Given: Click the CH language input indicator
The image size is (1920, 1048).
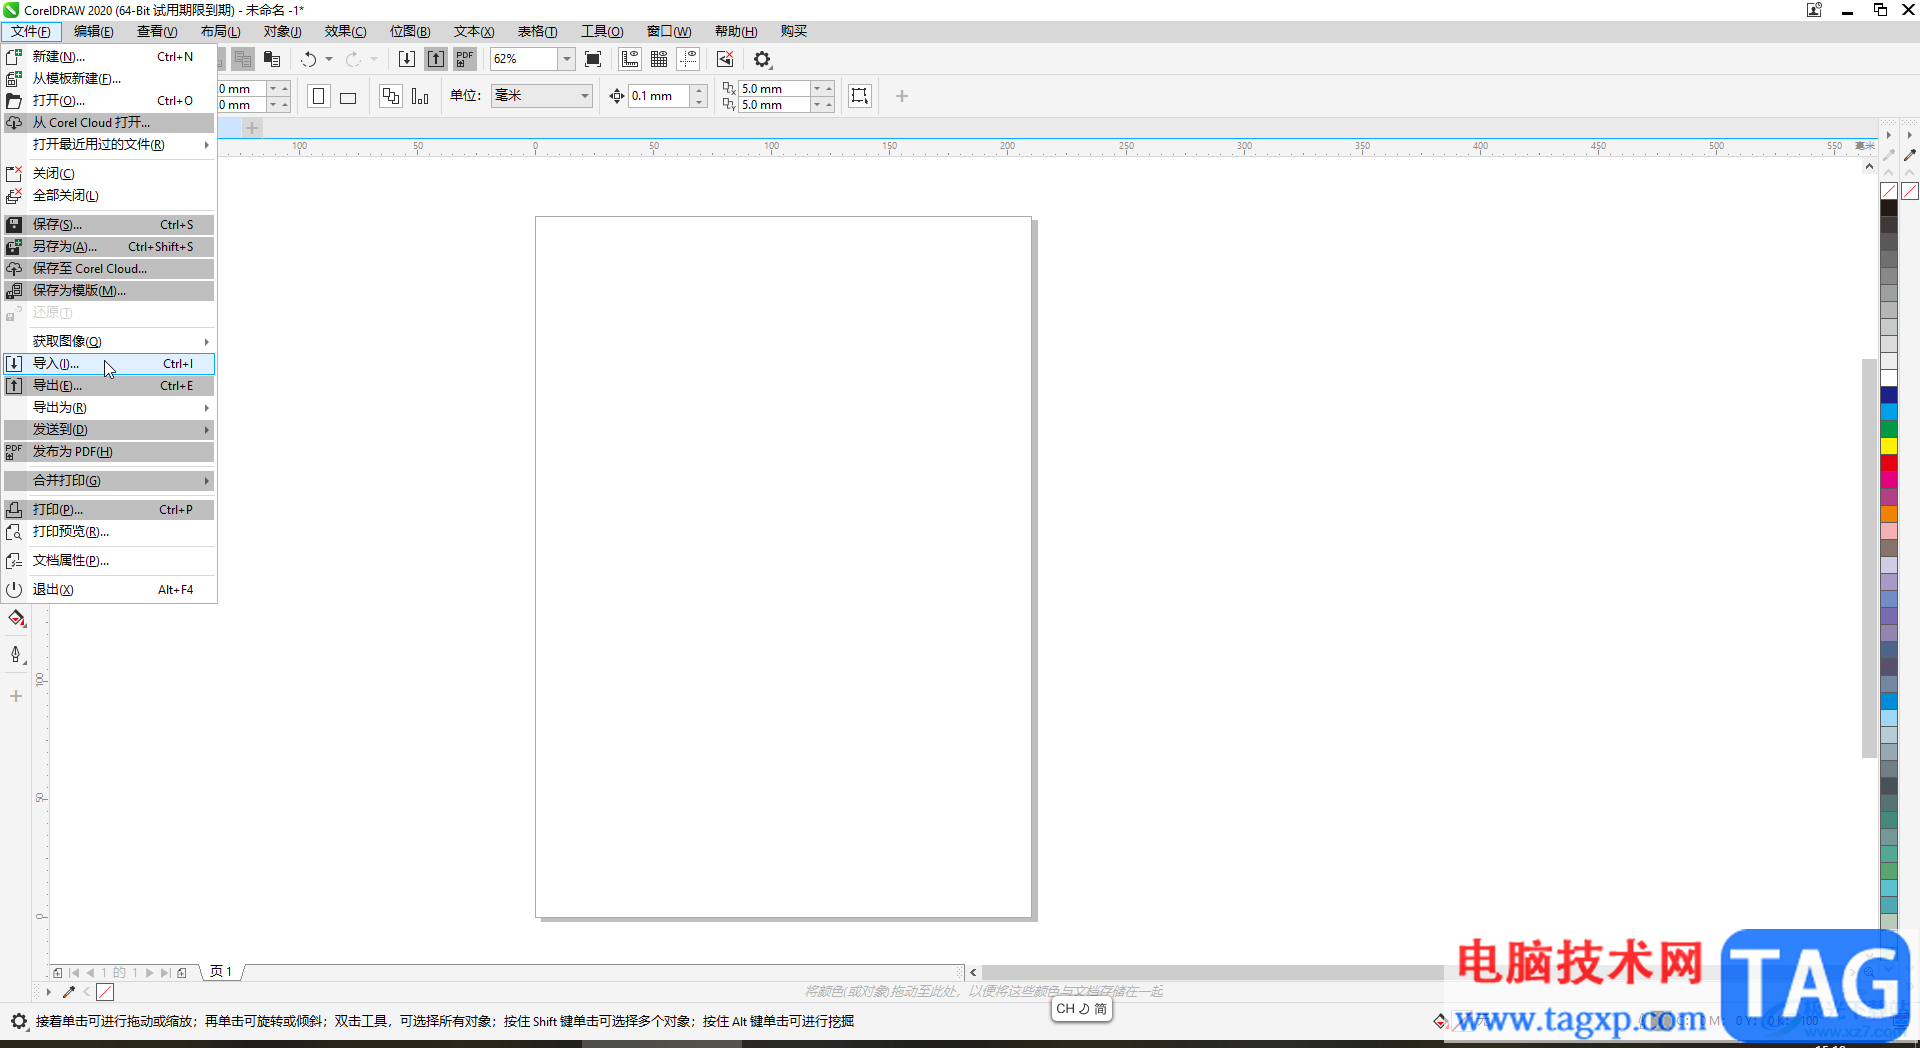Looking at the screenshot, I should coord(1081,1009).
